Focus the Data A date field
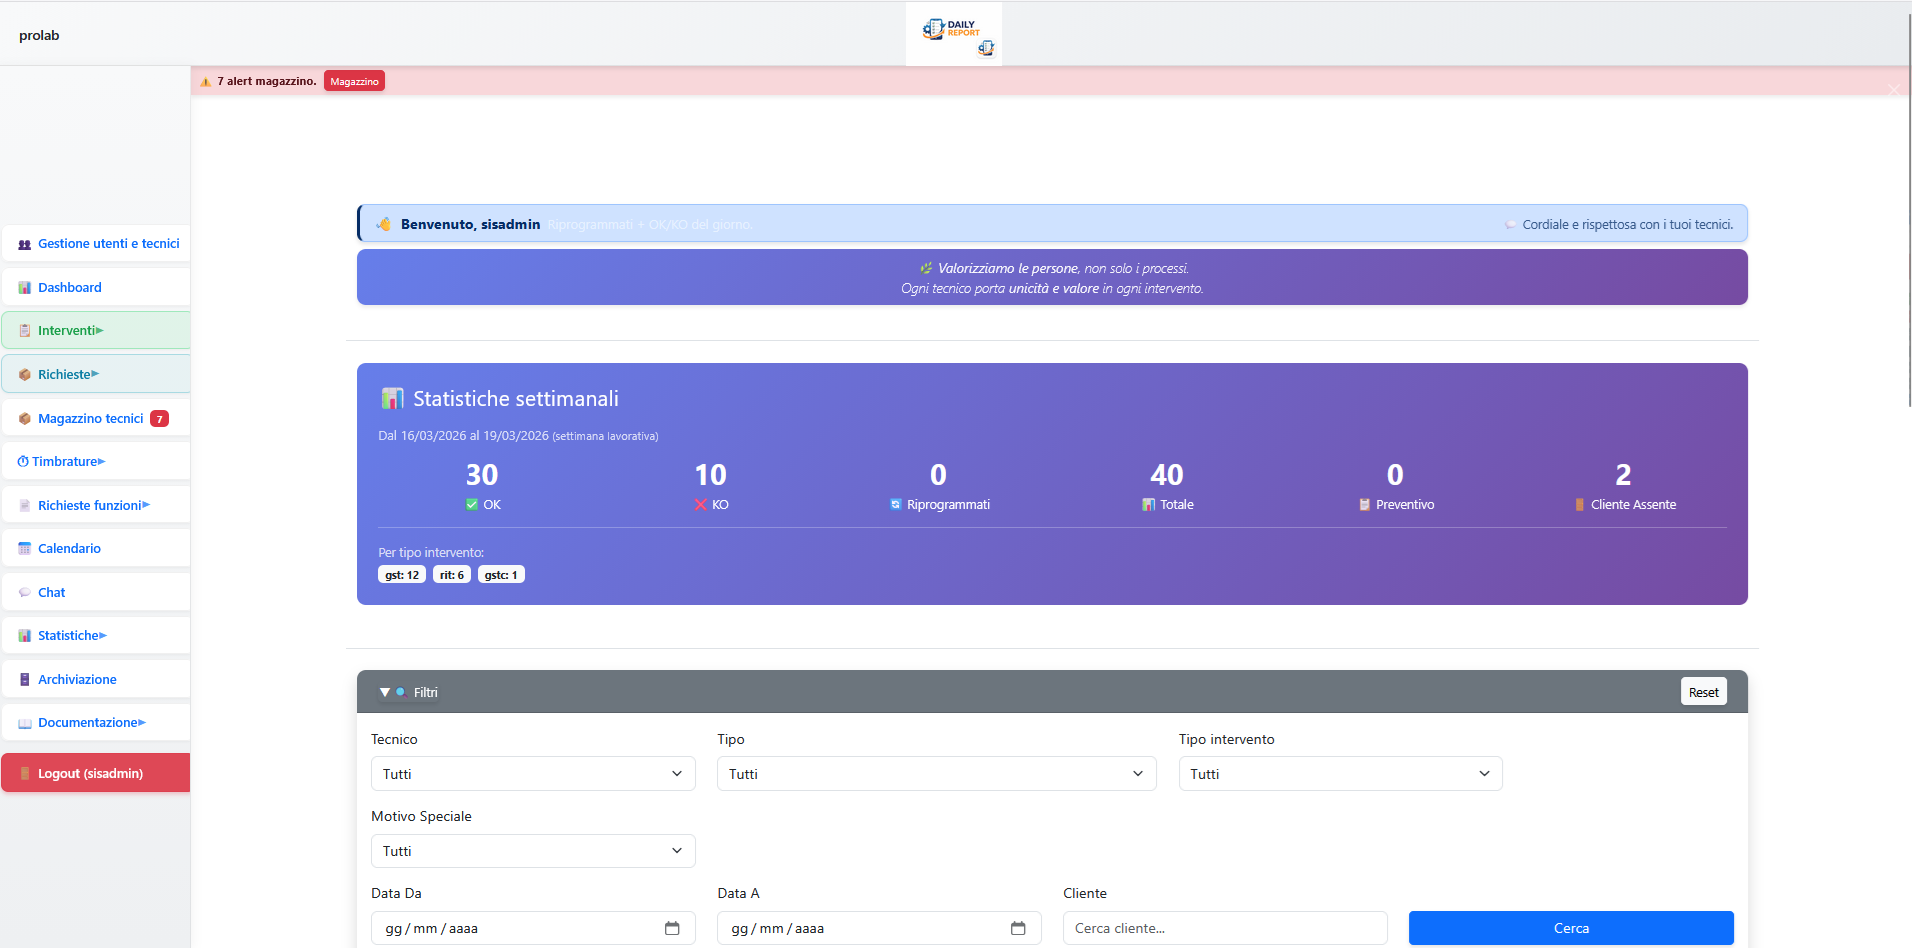The image size is (1912, 948). coord(879,929)
